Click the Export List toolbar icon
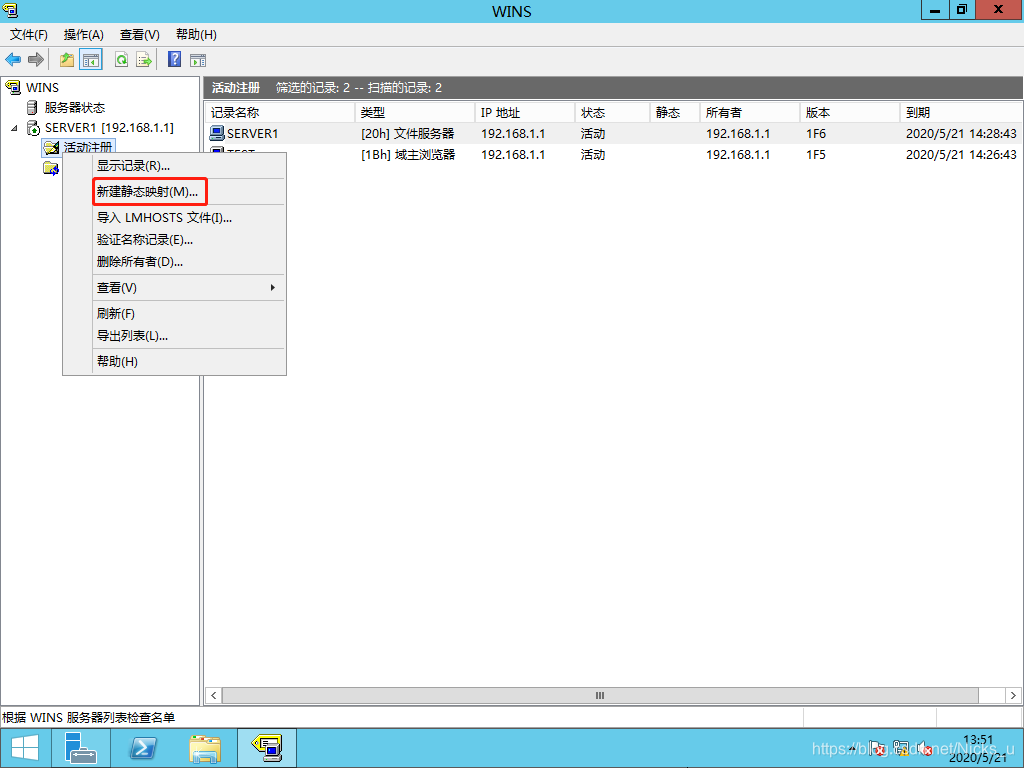Viewport: 1024px width, 768px height. (144, 60)
